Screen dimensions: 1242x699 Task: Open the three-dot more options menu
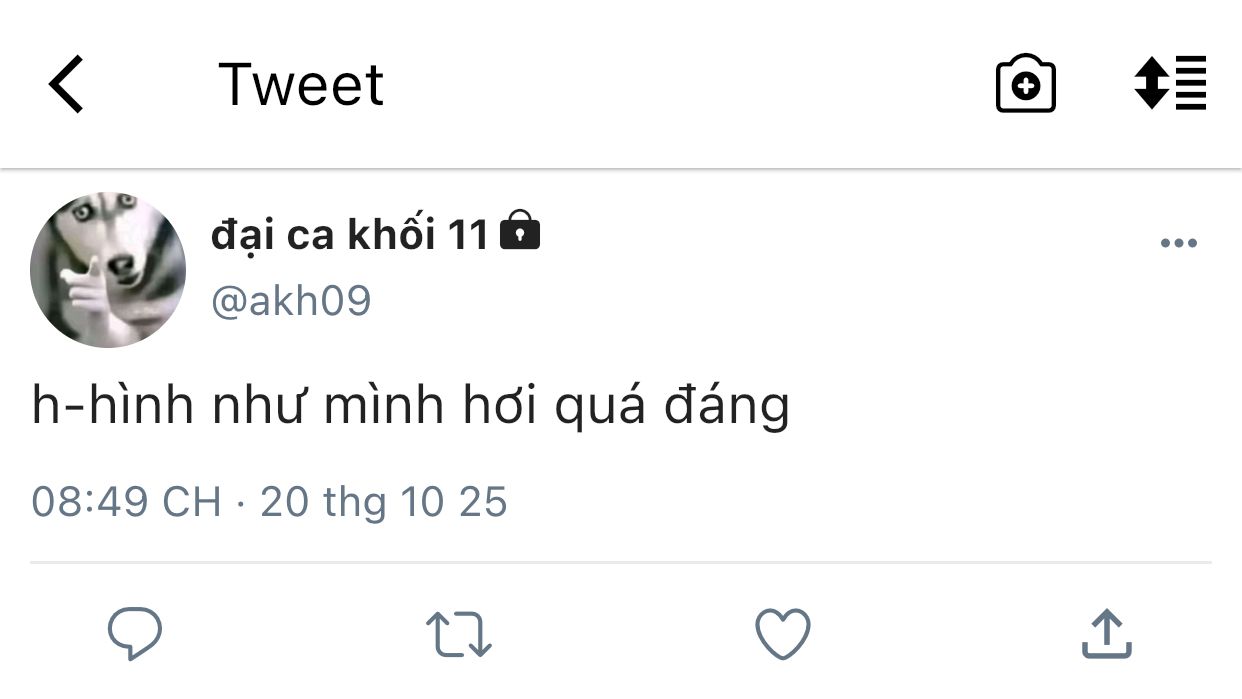[x=1178, y=243]
